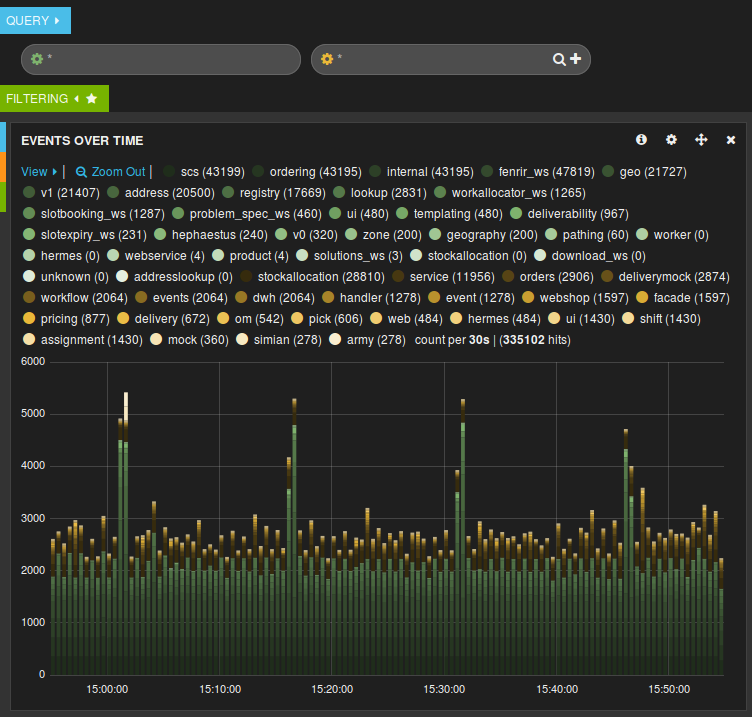
Task: Remove the Events Over Time panel
Action: [x=731, y=140]
